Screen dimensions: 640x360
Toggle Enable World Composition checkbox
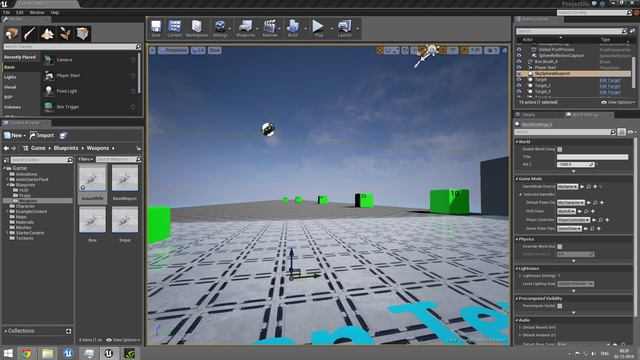(560, 149)
